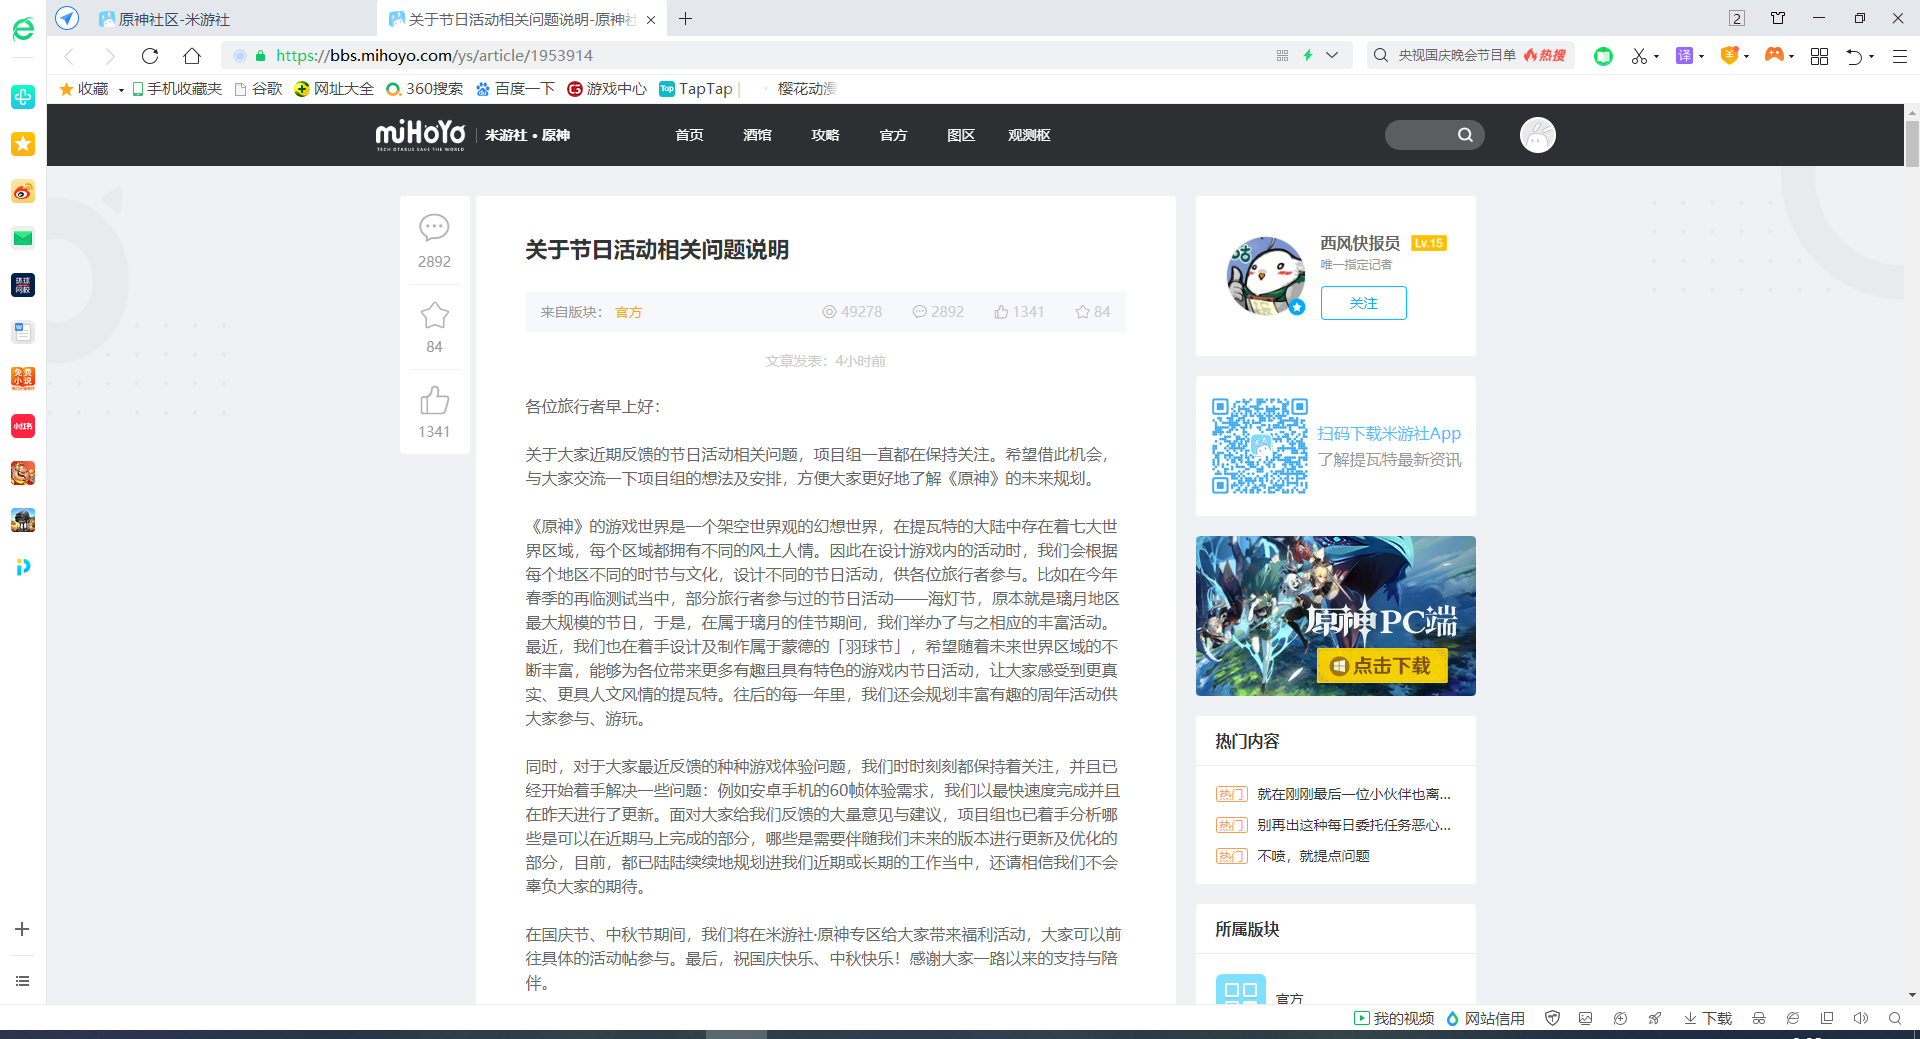Open the browser hamburger menu
This screenshot has width=1920, height=1039.
[x=1900, y=56]
